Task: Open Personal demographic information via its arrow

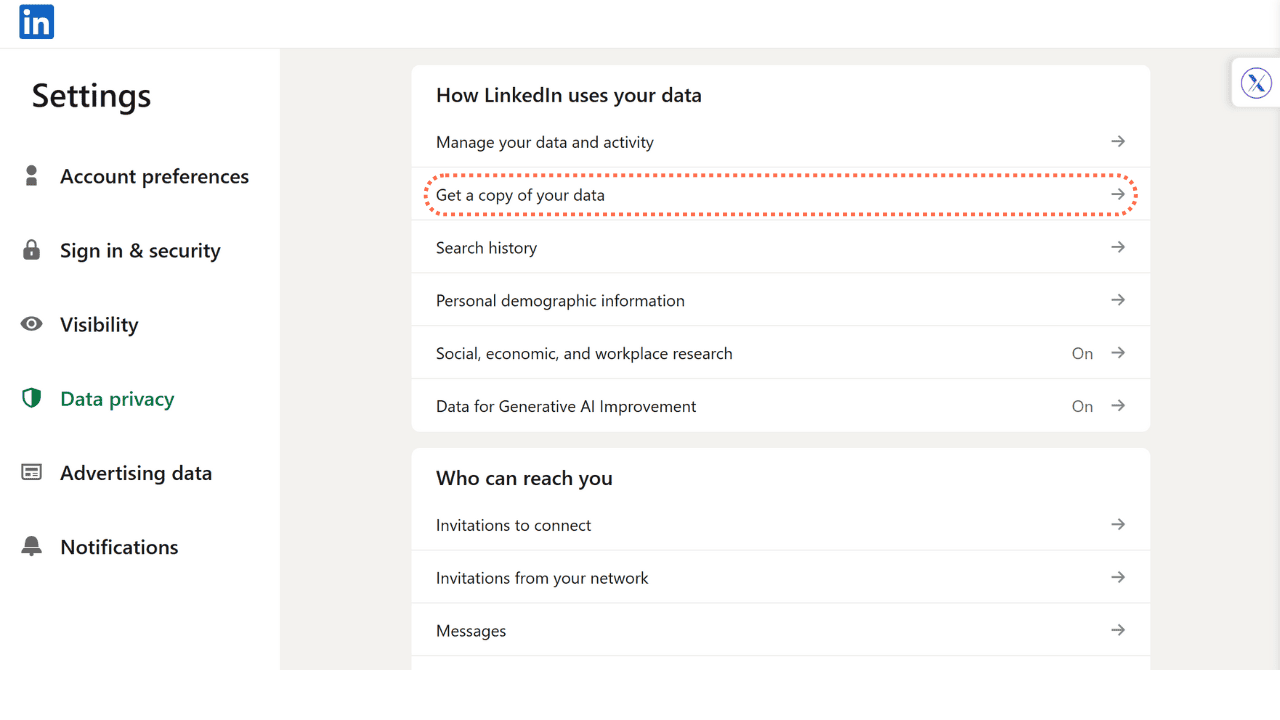Action: 1117,300
